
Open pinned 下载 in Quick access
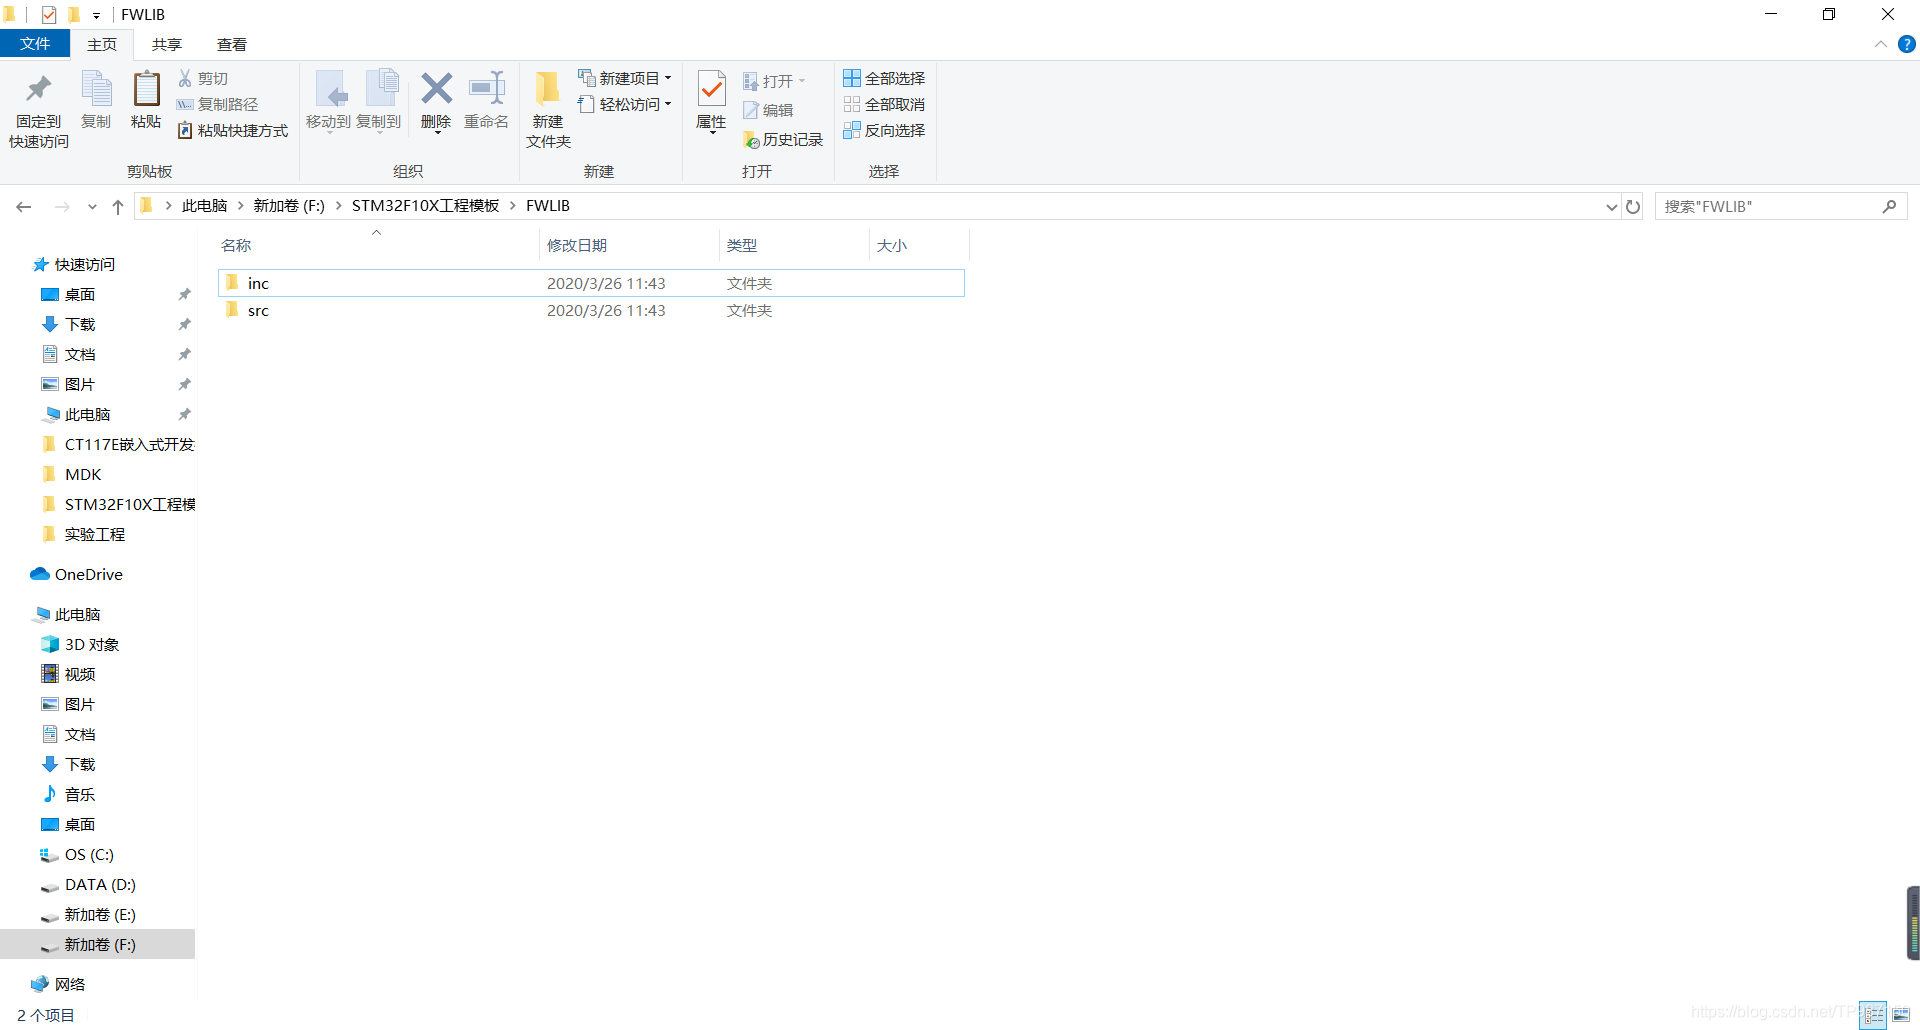click(x=80, y=324)
